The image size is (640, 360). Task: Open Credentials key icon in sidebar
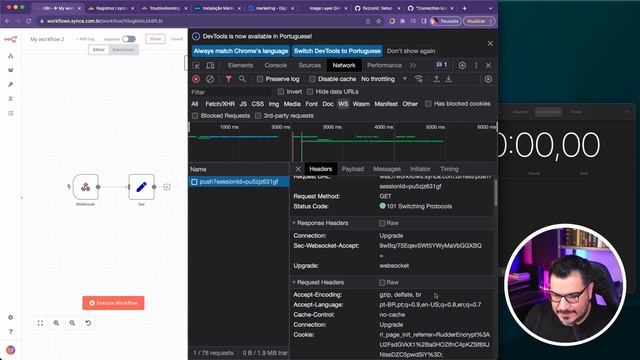[11, 84]
